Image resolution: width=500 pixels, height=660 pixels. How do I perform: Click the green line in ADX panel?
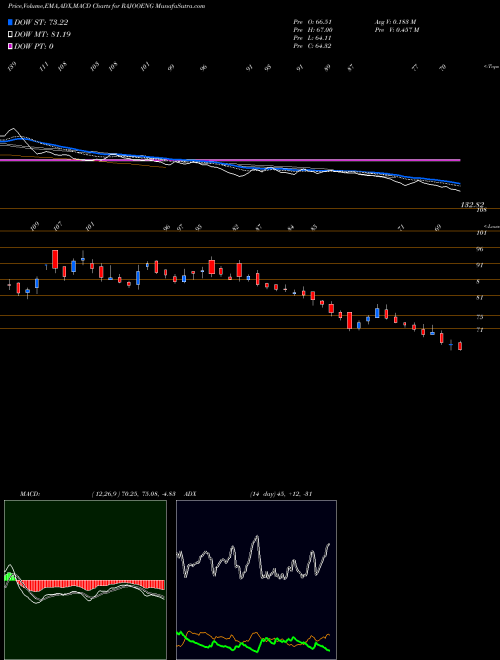253,642
